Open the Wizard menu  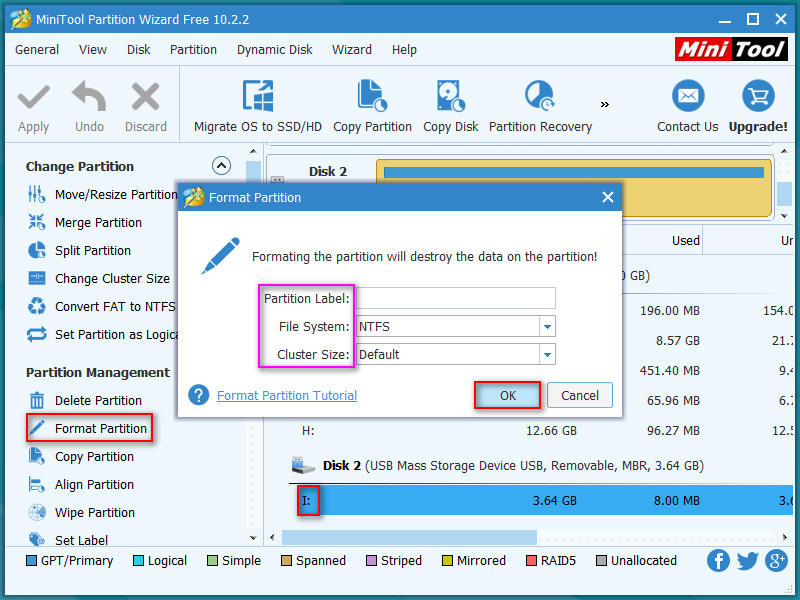pos(352,49)
